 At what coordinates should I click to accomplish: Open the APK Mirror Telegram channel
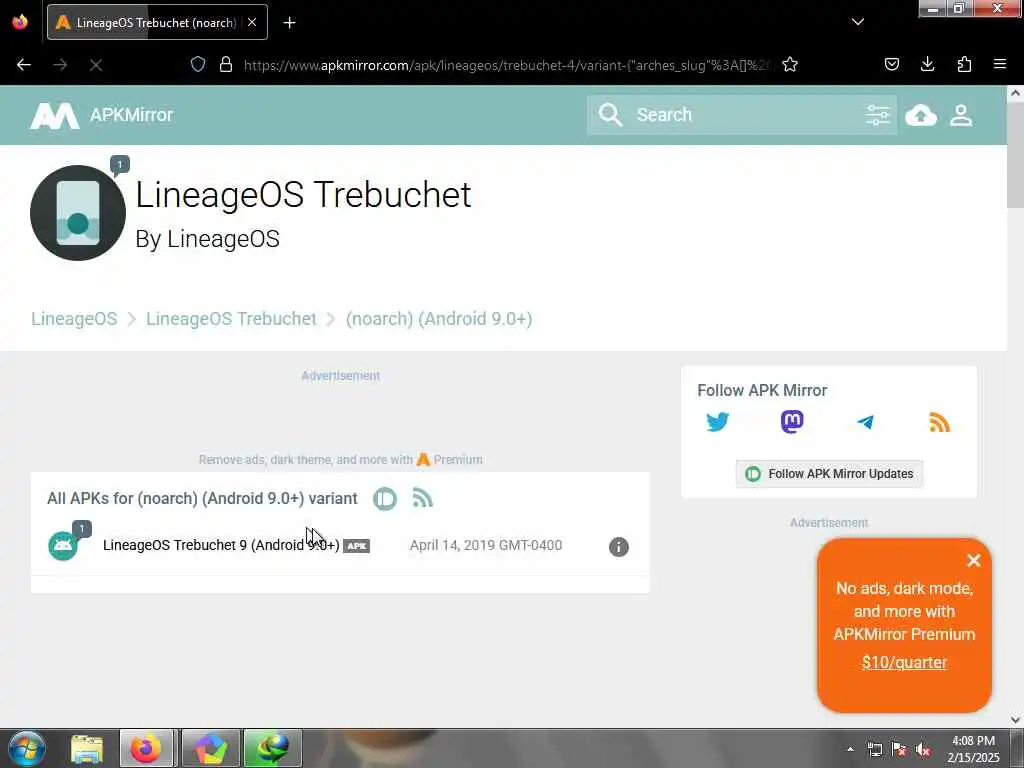tap(865, 423)
